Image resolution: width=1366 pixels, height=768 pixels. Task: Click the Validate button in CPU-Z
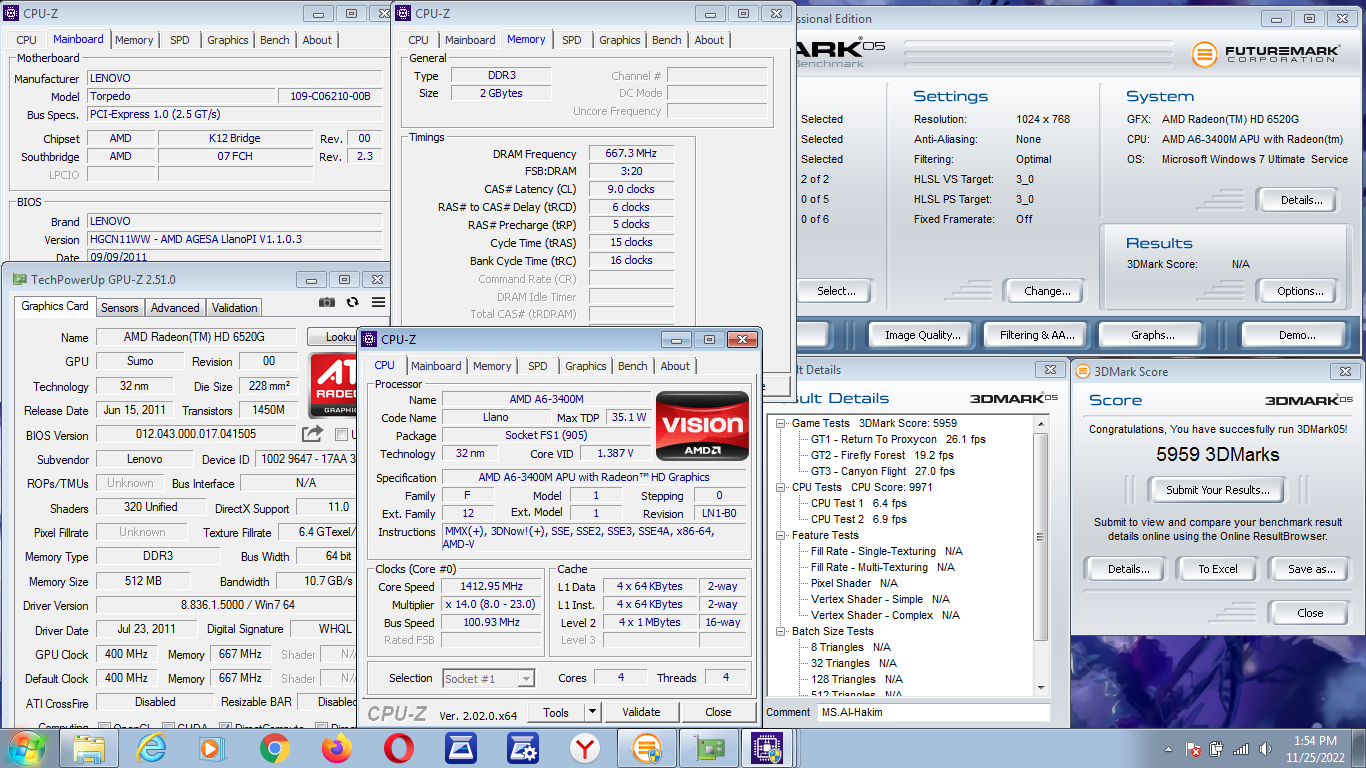(x=641, y=712)
